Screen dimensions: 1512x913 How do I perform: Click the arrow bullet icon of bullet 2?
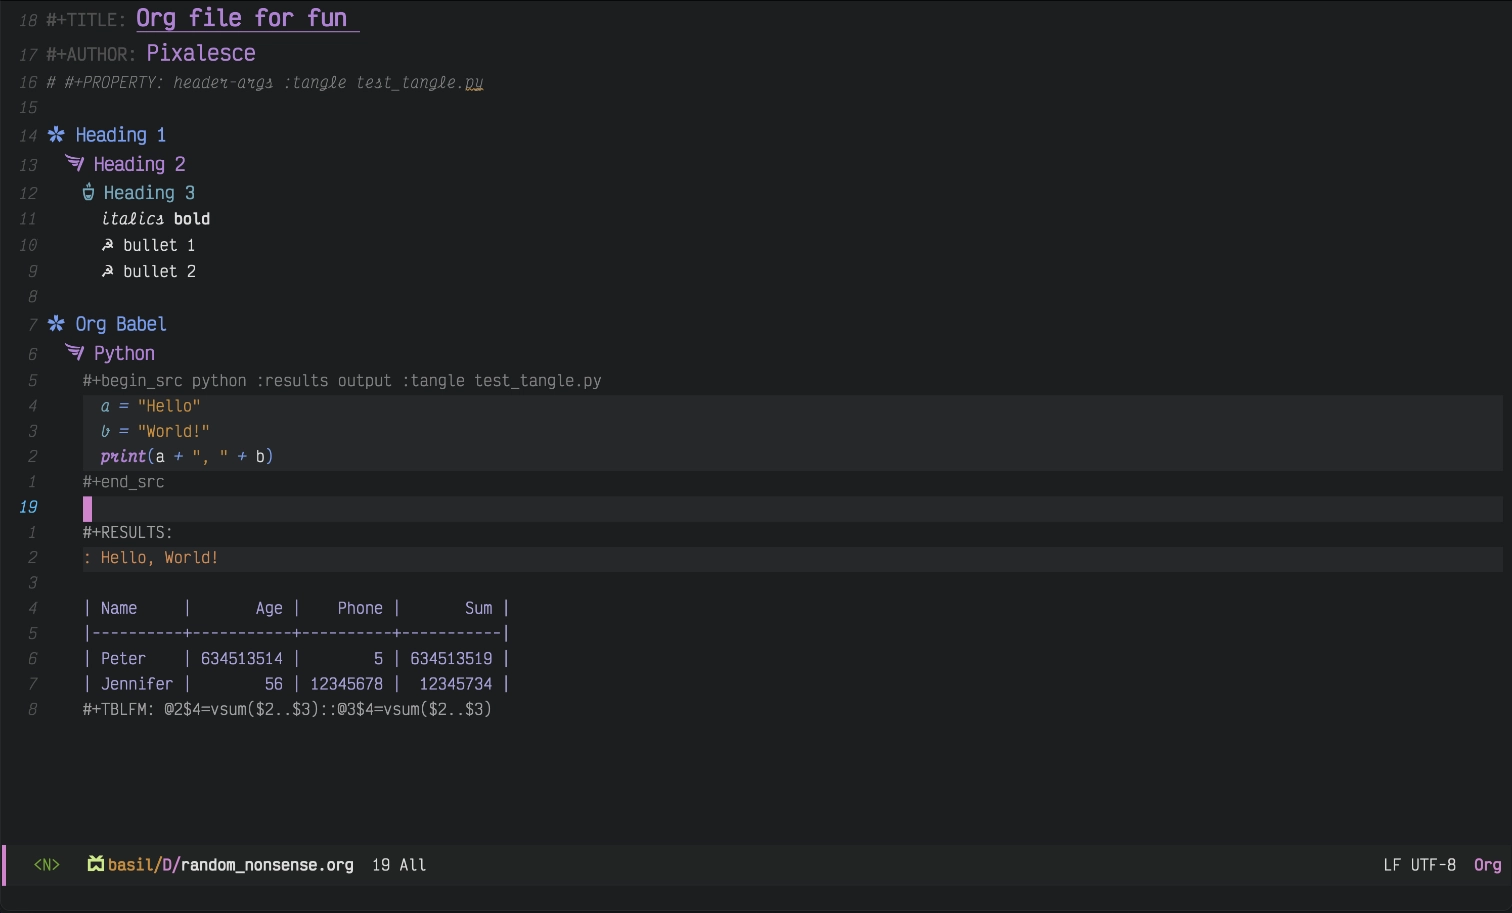pos(106,270)
